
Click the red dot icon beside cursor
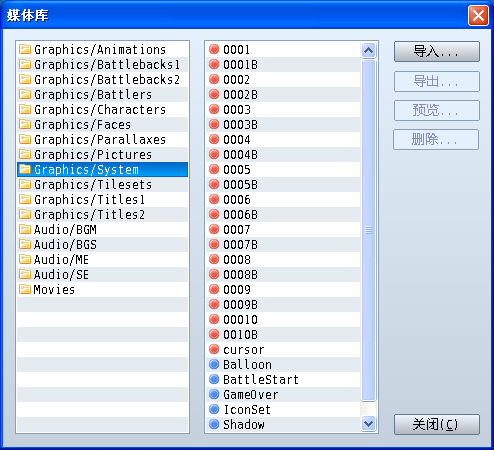pos(214,349)
